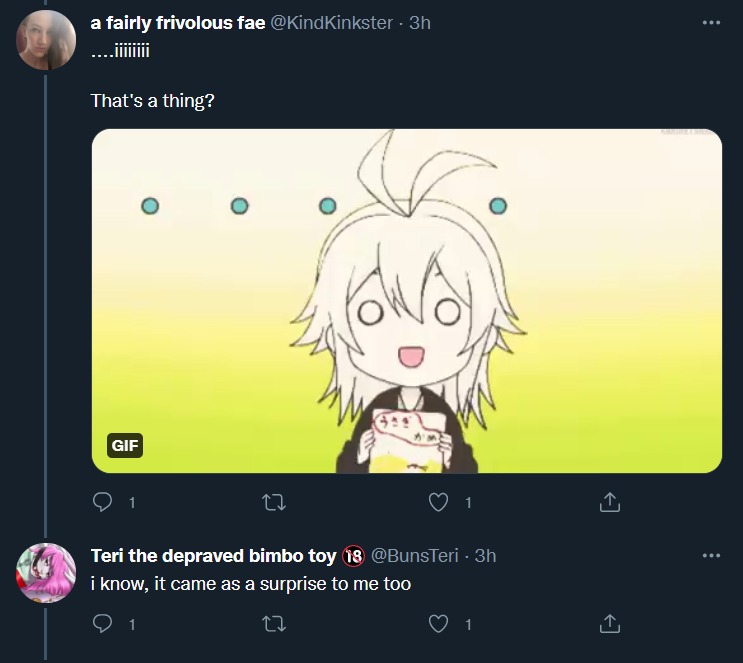Retweet the BunsTeri tweet
Screen dimensions: 743x663
tap(274, 624)
